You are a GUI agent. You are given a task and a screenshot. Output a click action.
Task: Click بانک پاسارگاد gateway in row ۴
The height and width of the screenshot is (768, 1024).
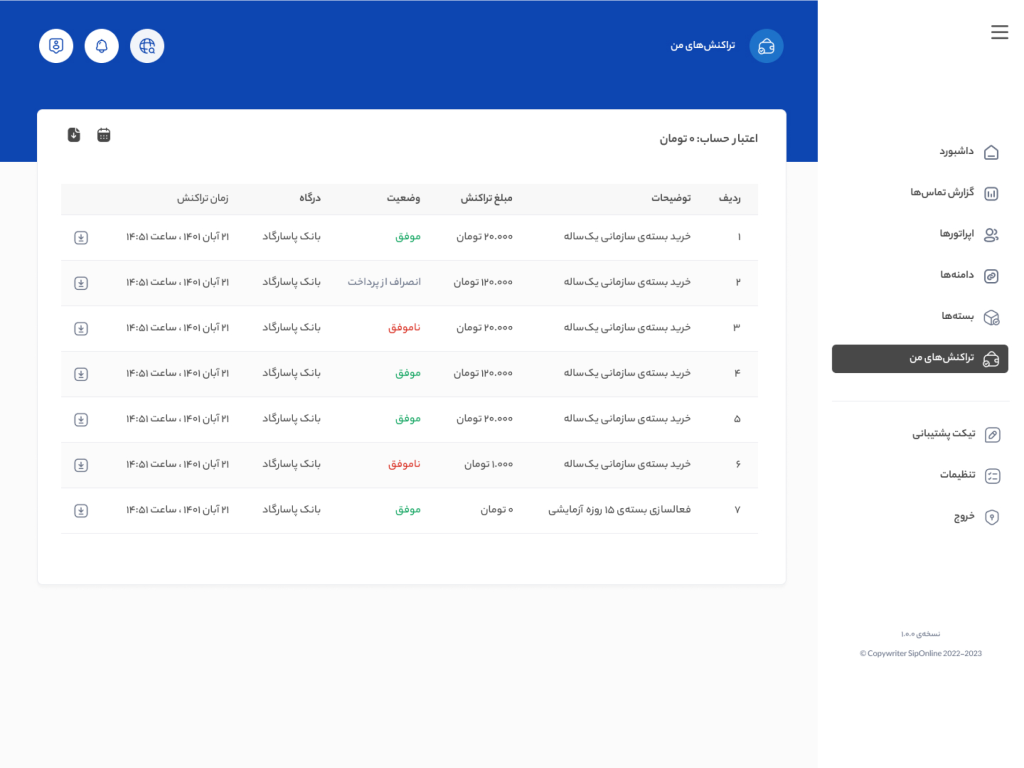(x=291, y=374)
